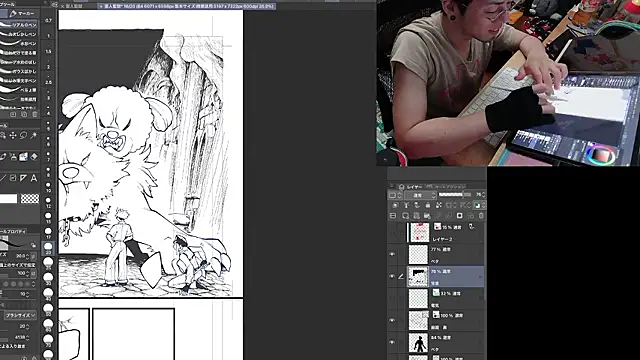640x360 pixels.
Task: Open the brush size dynamics dropdown
Action: [x=20, y=316]
